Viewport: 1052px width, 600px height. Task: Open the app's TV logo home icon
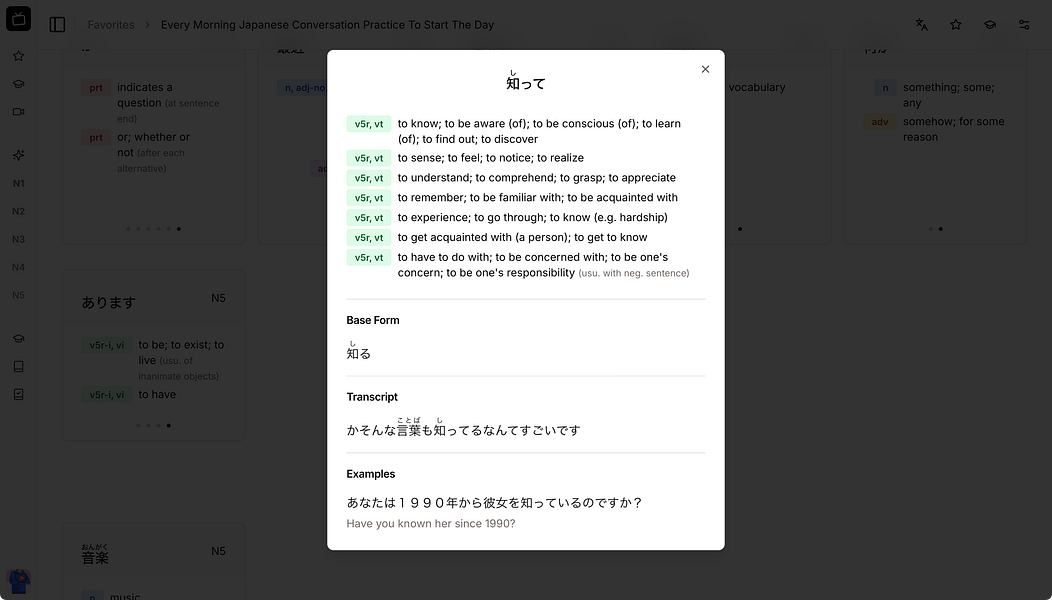[x=18, y=18]
